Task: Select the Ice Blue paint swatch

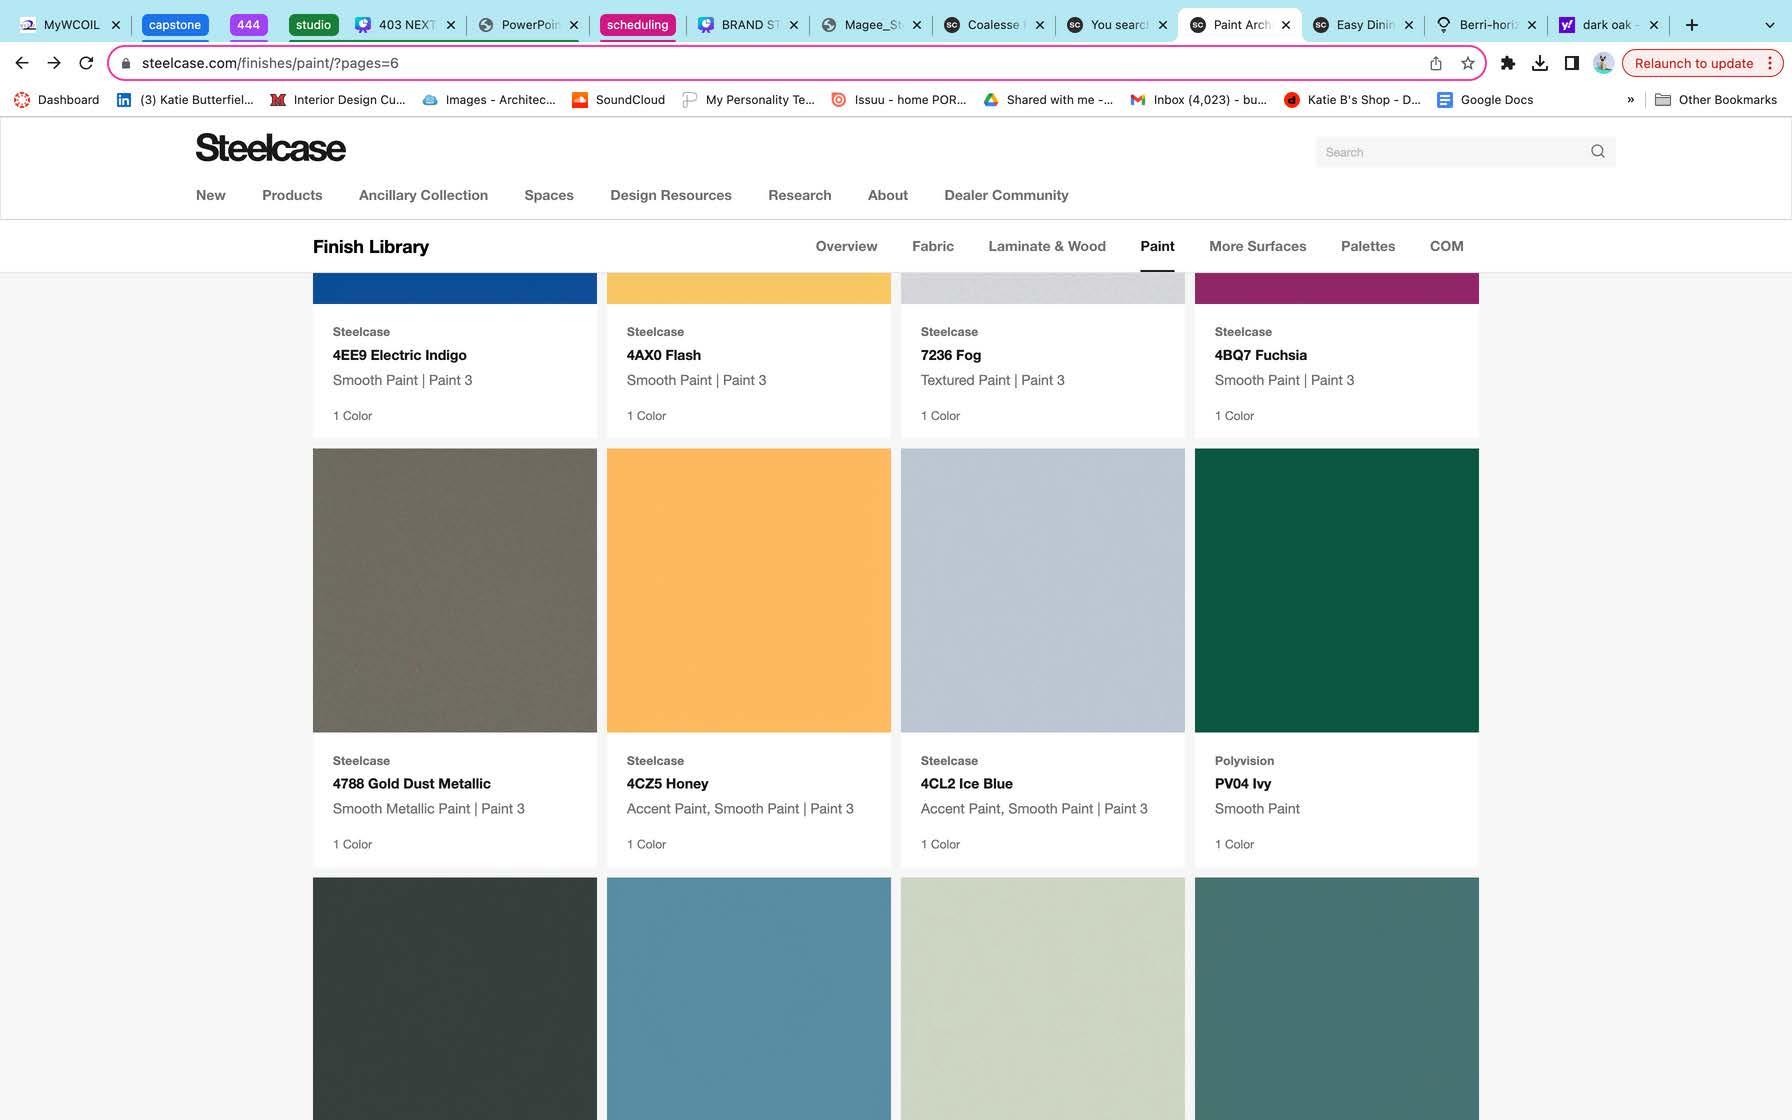Action: point(1043,590)
